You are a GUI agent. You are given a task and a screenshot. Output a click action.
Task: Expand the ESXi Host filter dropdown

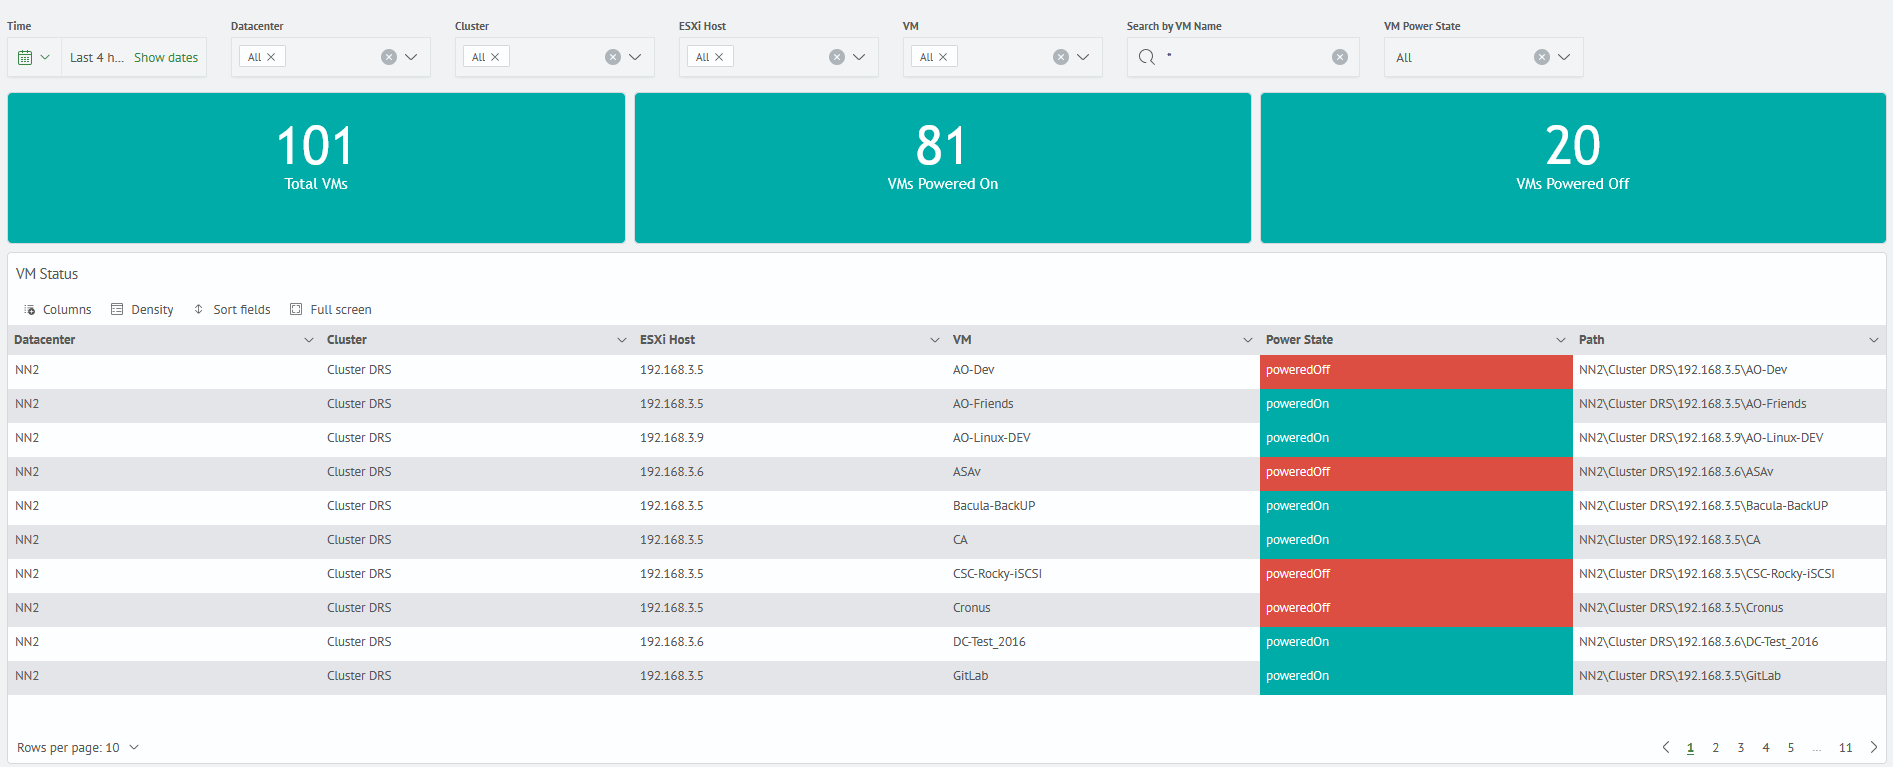tap(859, 57)
